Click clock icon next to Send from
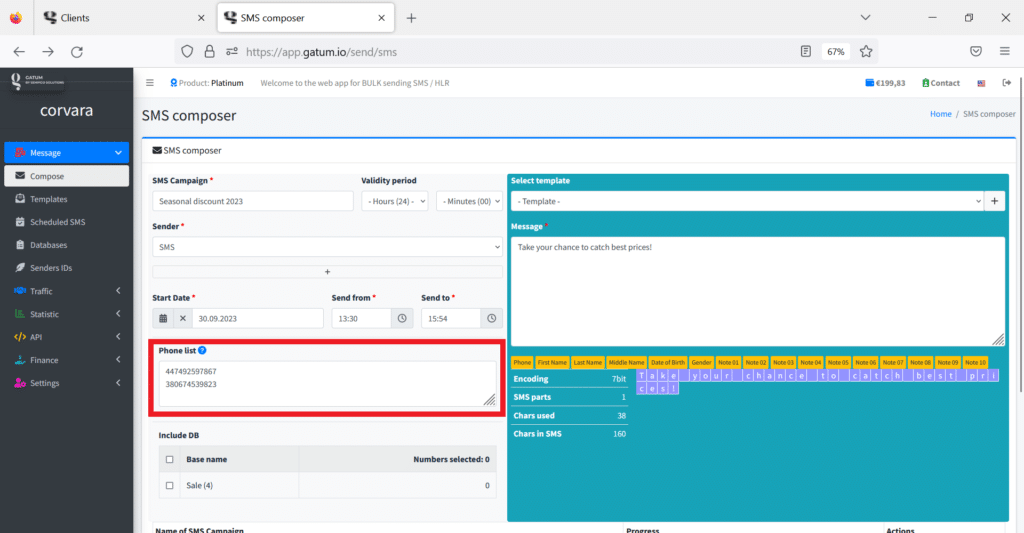 (402, 318)
